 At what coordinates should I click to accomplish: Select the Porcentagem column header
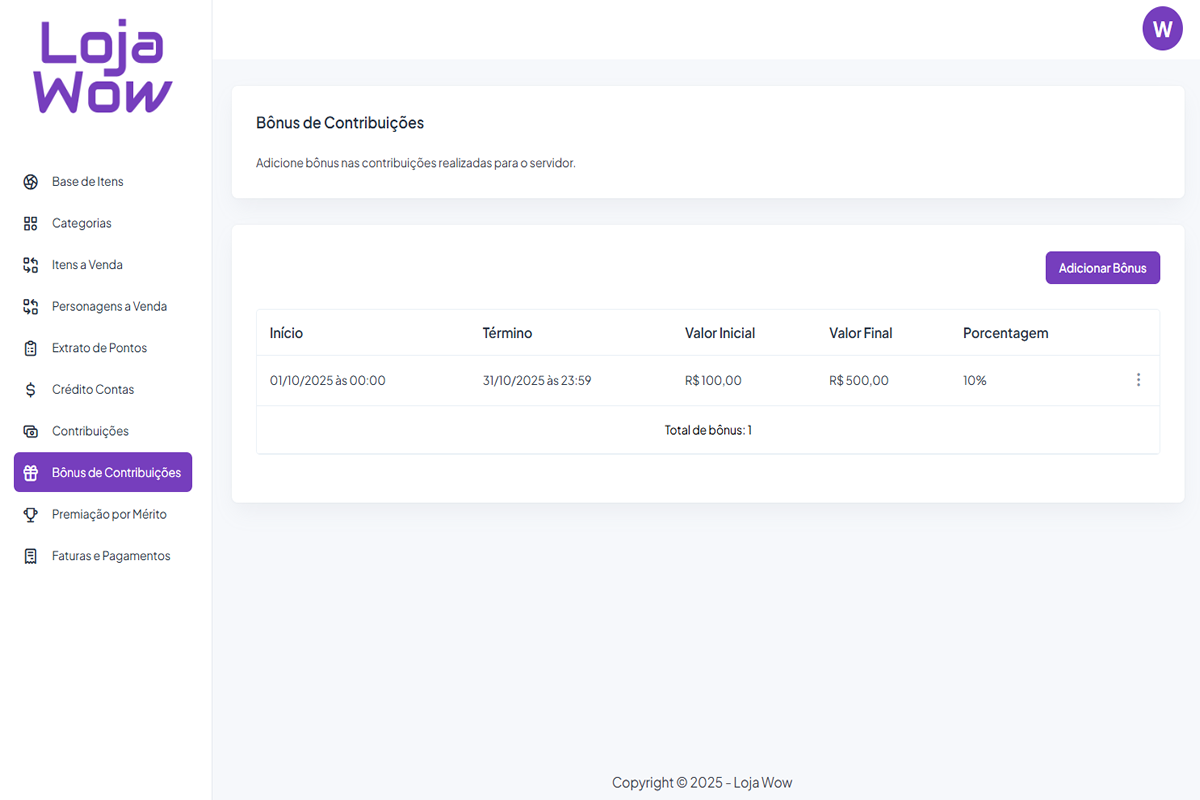(x=1005, y=333)
